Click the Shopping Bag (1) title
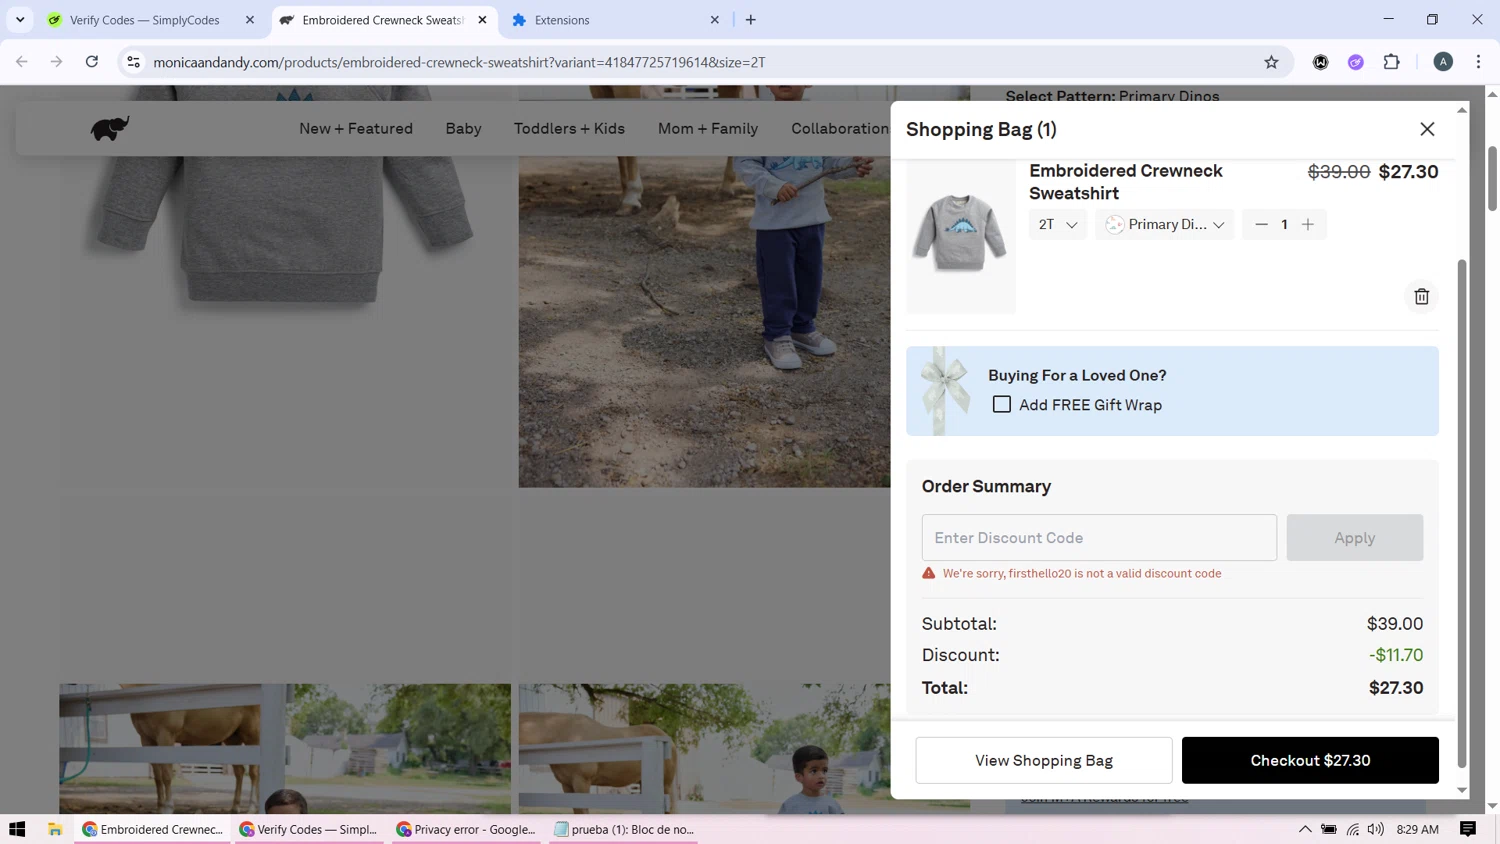 click(981, 129)
